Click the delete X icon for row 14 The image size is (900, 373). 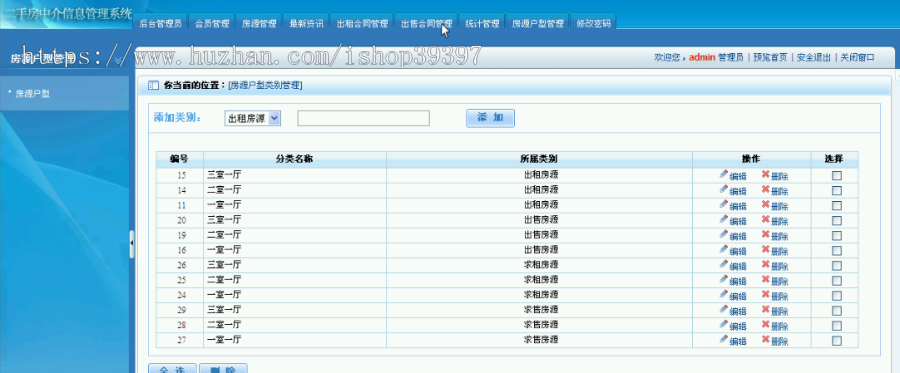(766, 189)
